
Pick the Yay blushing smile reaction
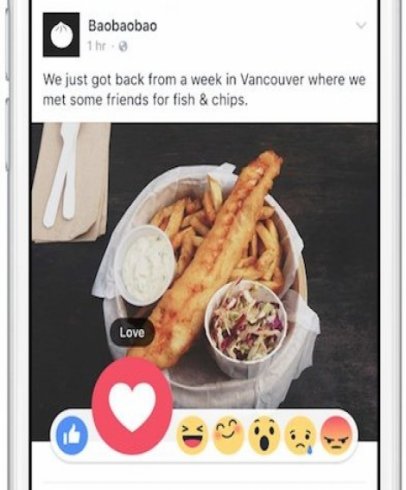coord(229,435)
